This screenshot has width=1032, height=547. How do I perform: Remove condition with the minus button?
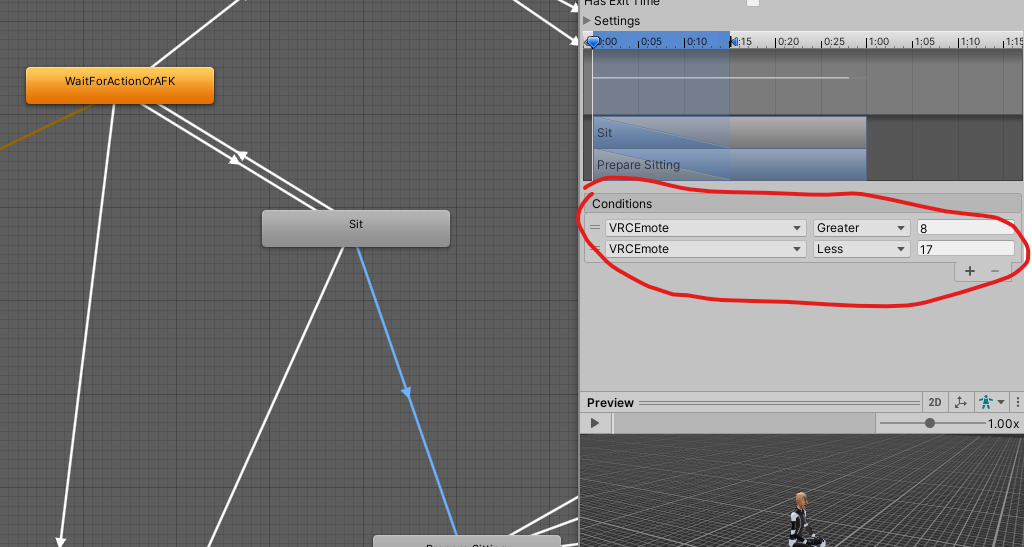[995, 271]
